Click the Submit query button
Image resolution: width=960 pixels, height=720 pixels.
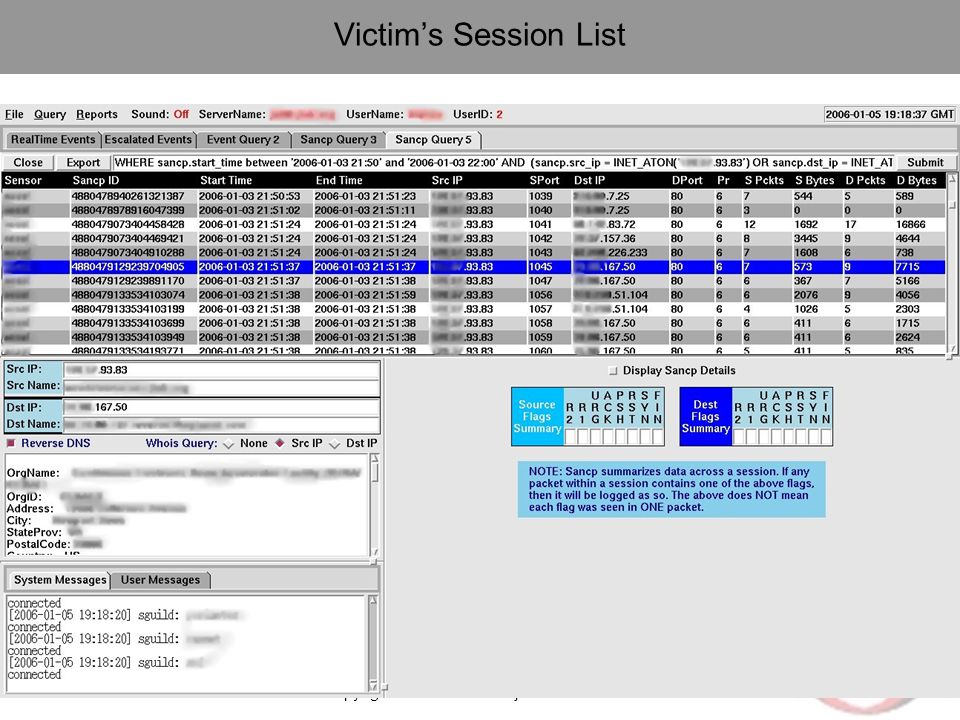(x=924, y=162)
